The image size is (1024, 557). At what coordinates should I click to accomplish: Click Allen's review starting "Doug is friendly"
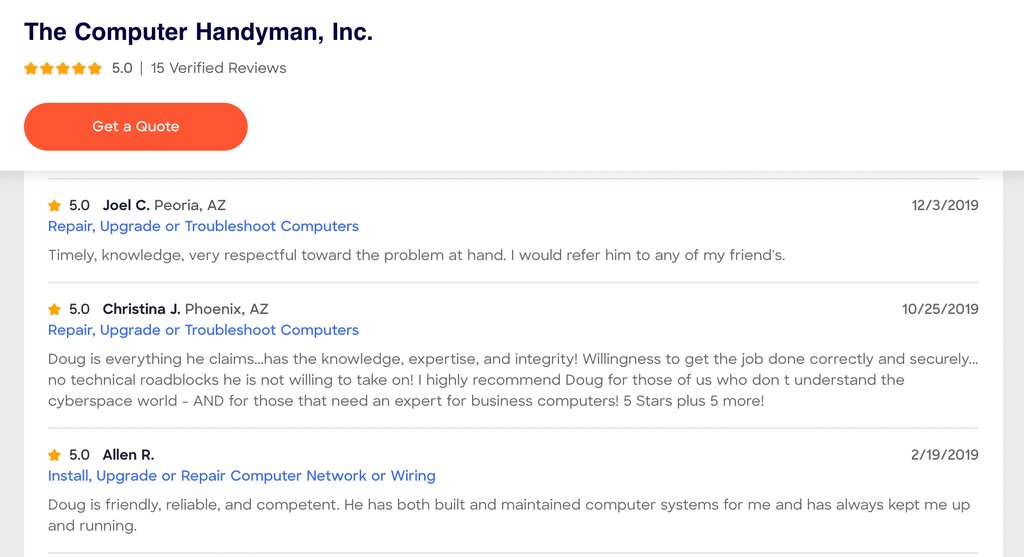[x=508, y=515]
